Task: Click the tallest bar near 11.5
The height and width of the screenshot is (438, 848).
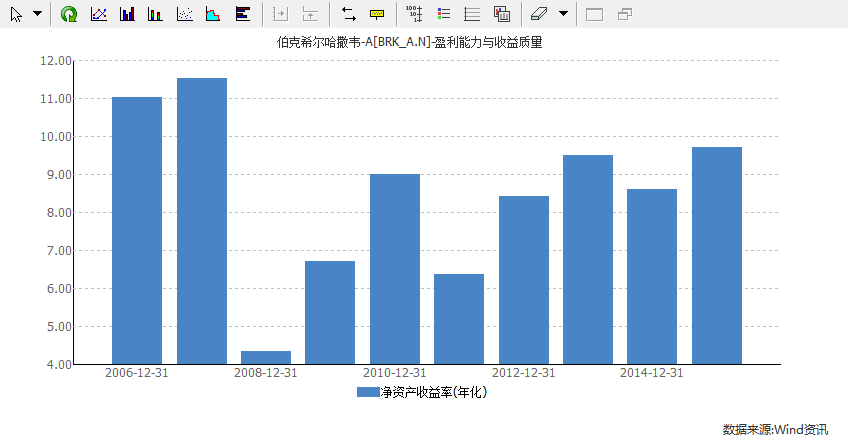Action: (x=202, y=221)
